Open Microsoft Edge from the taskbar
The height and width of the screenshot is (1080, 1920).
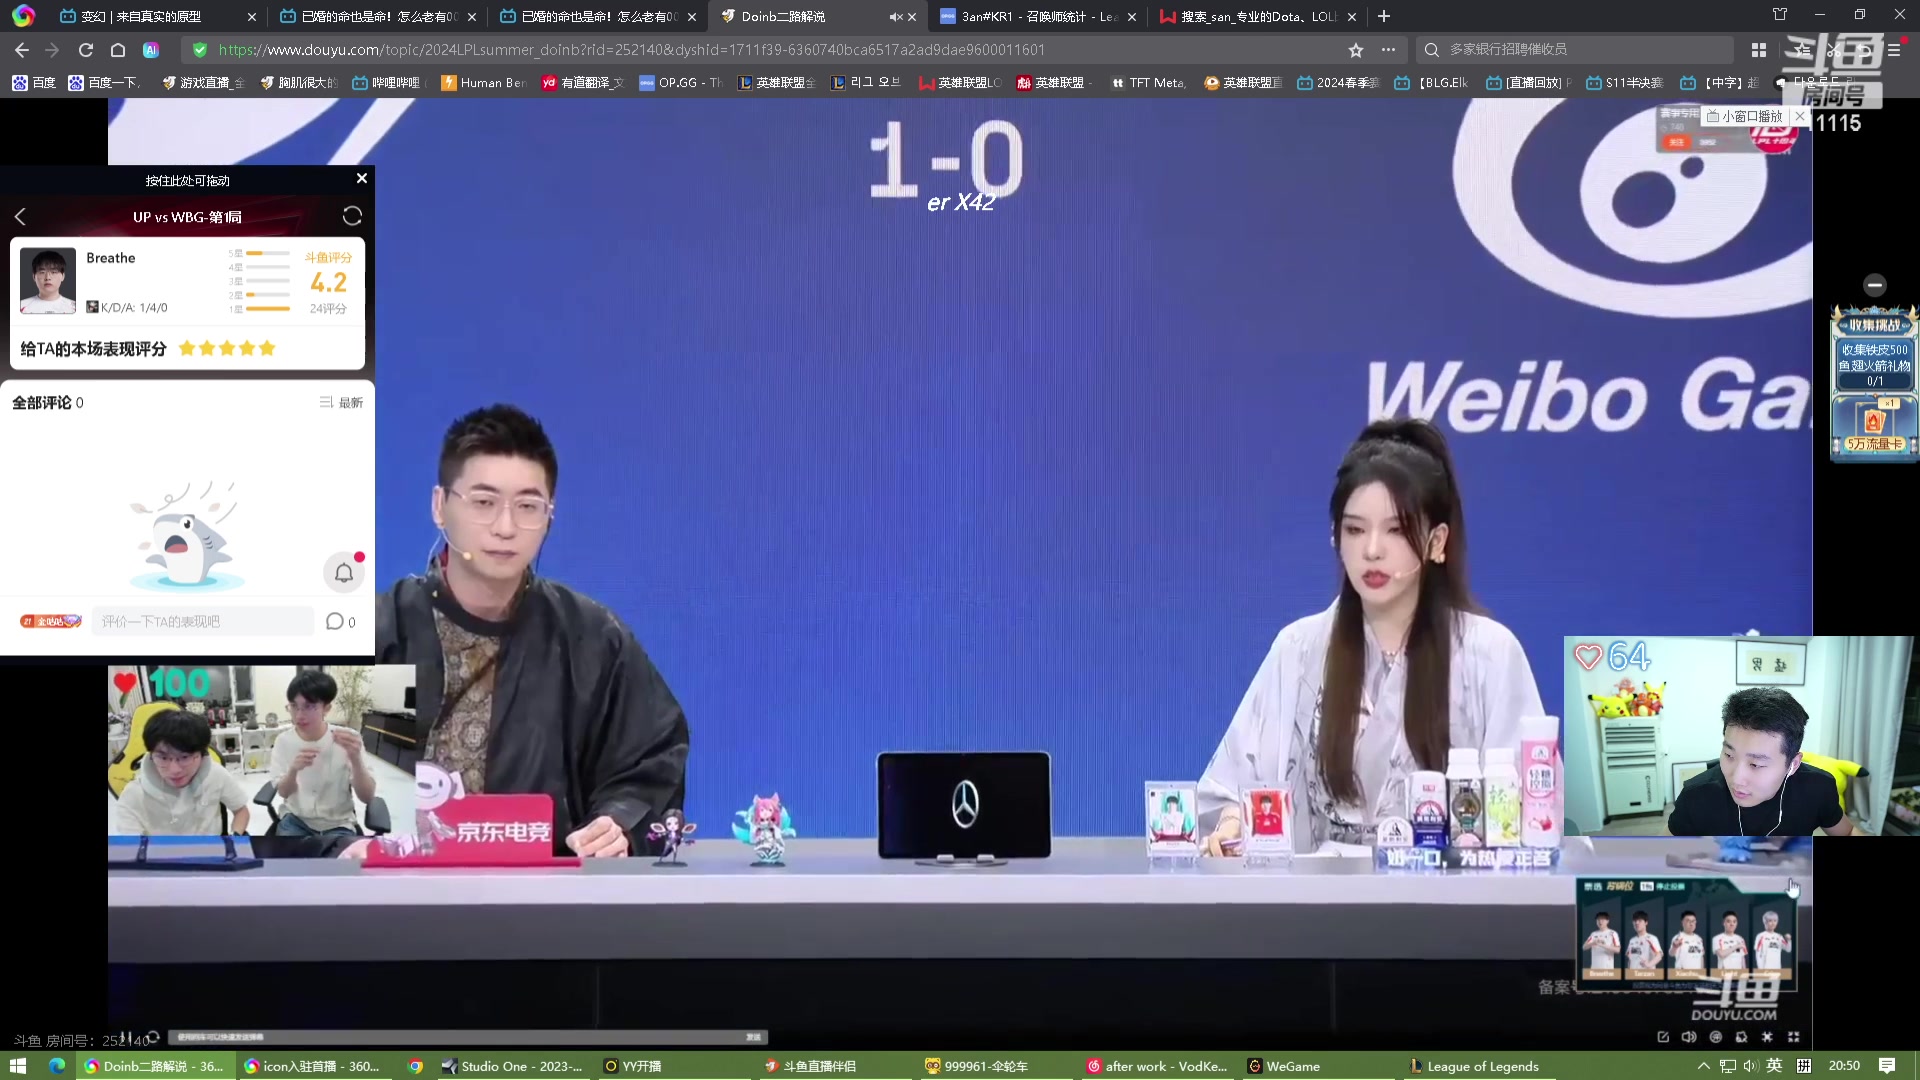tap(57, 1066)
